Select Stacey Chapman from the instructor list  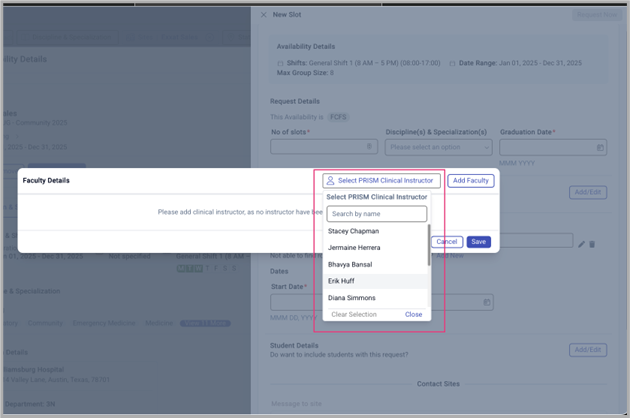coord(375,231)
